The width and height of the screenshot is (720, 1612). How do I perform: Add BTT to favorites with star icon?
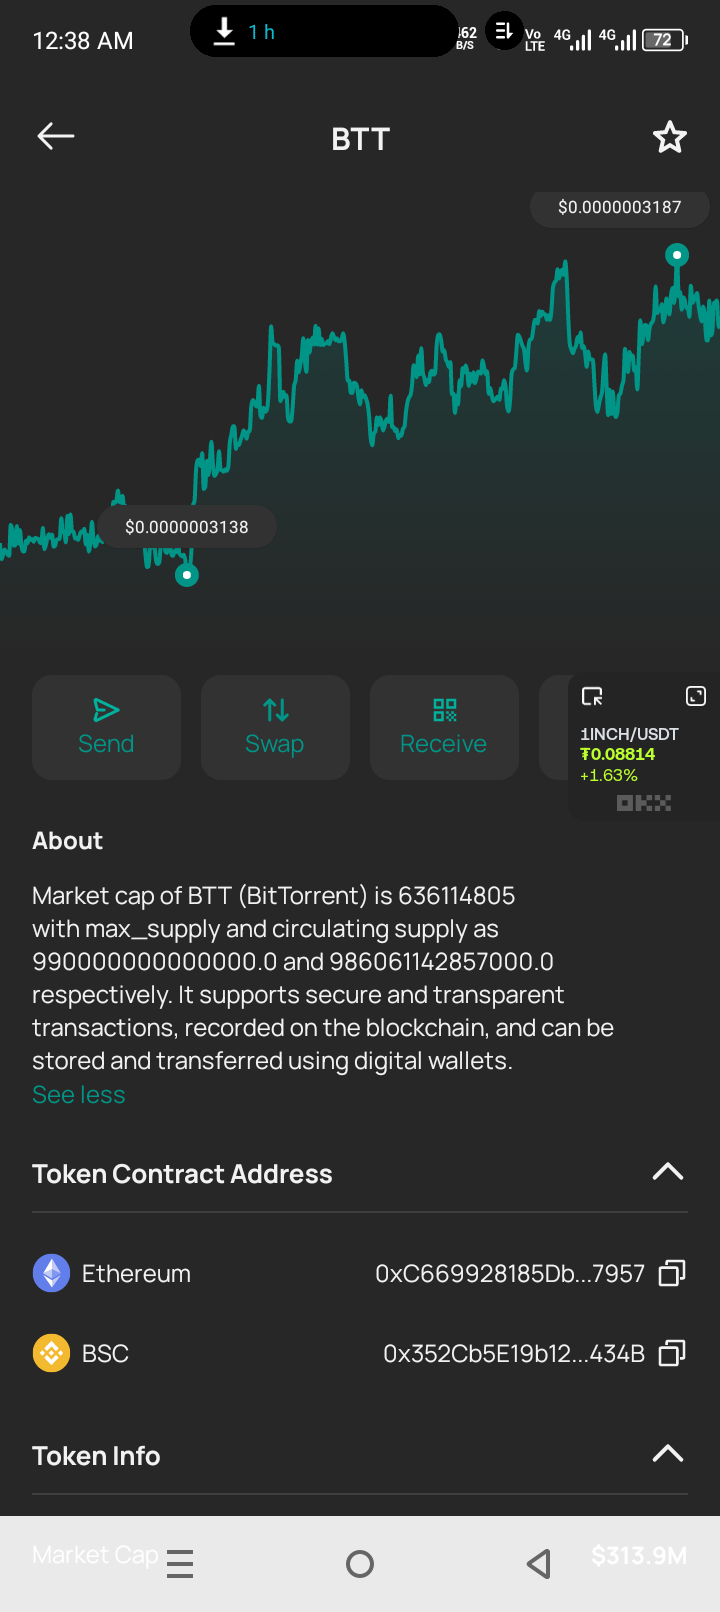(x=669, y=137)
